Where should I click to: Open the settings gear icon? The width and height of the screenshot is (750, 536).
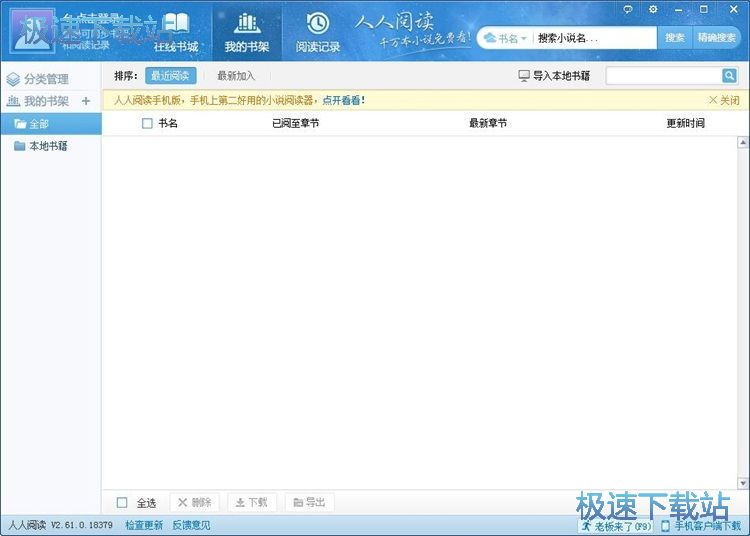653,9
